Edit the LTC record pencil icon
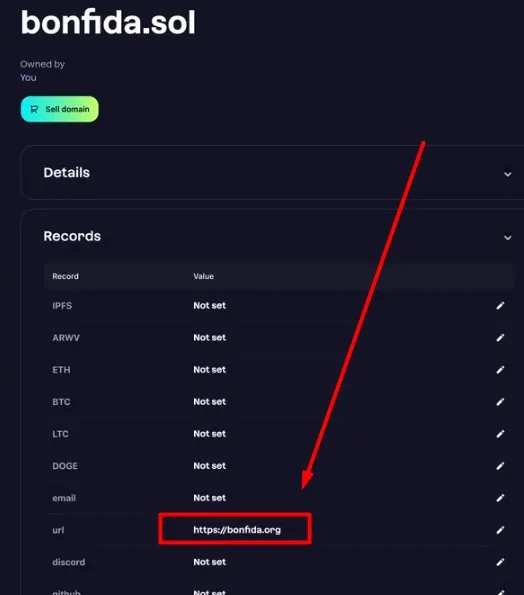524x595 pixels. pos(500,434)
